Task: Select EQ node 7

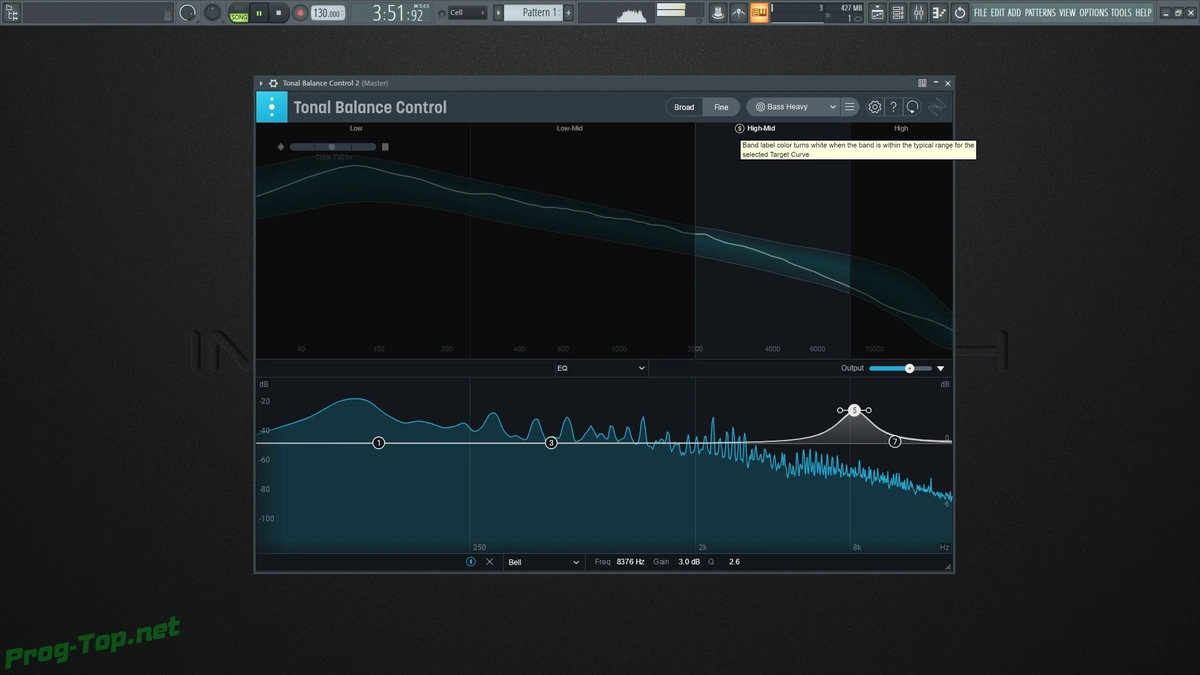Action: pos(895,441)
